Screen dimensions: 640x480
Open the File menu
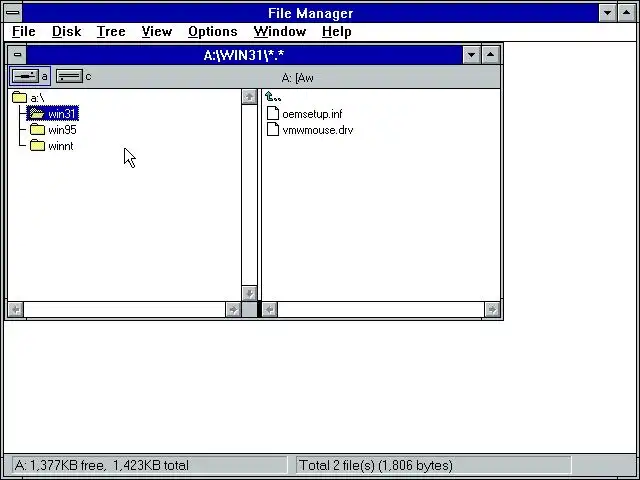click(x=24, y=31)
